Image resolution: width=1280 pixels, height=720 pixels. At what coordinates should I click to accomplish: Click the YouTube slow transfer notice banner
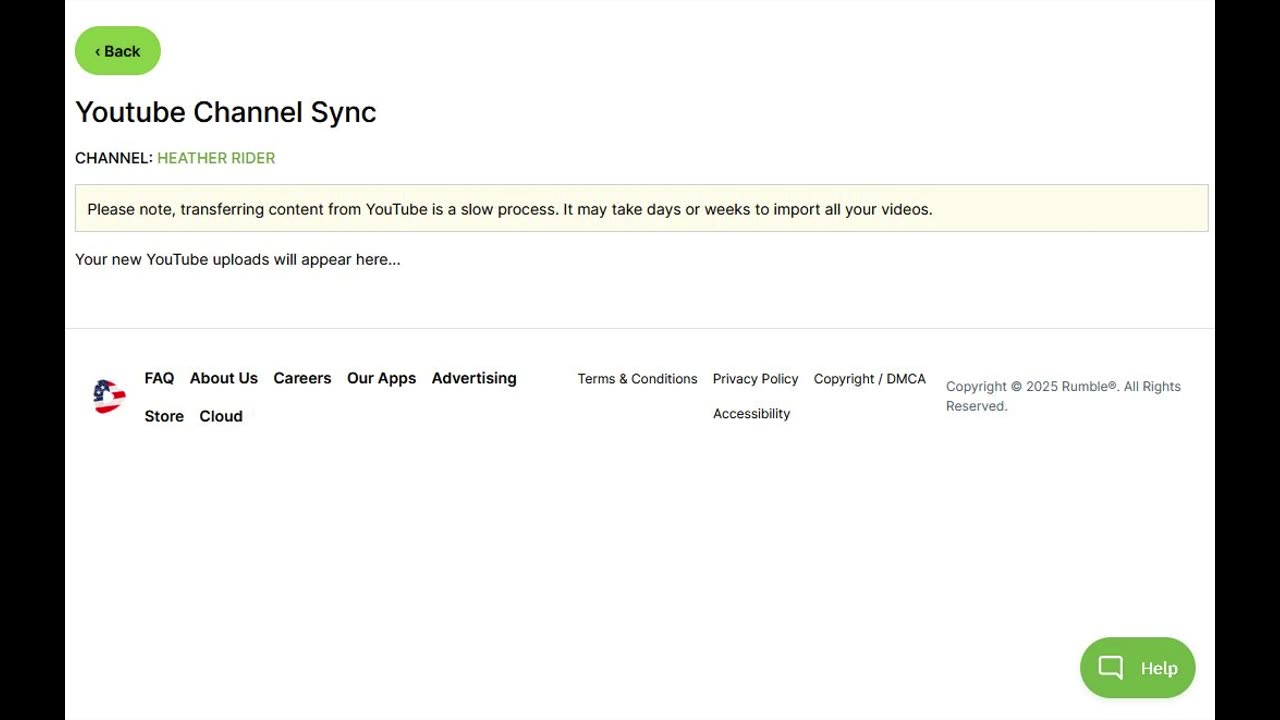[641, 209]
